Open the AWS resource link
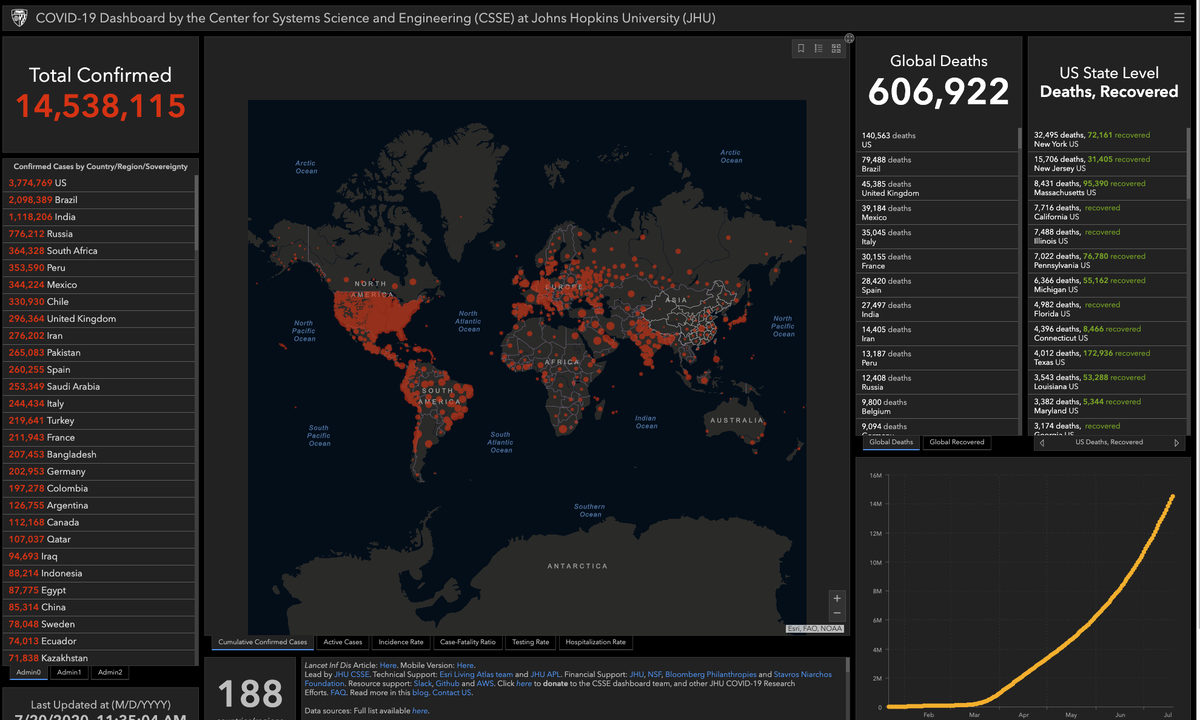The image size is (1200, 720). point(485,684)
